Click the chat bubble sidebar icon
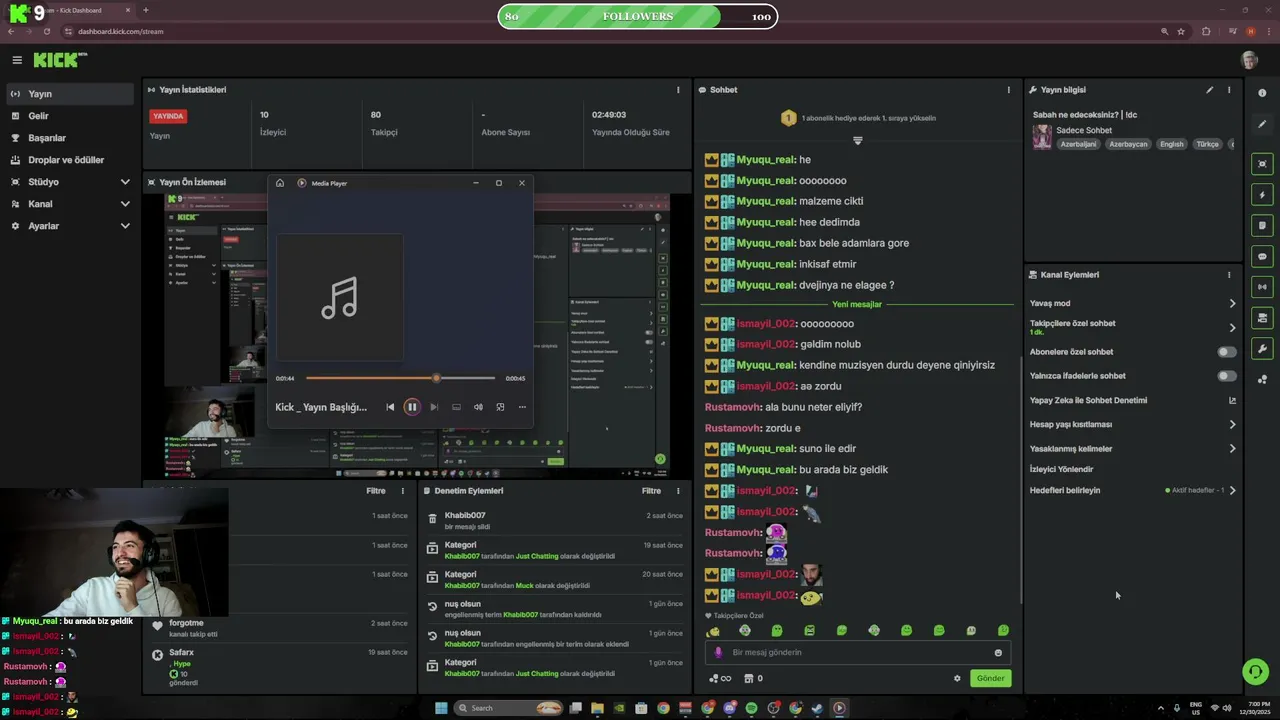This screenshot has width=1280, height=720. (x=1262, y=257)
